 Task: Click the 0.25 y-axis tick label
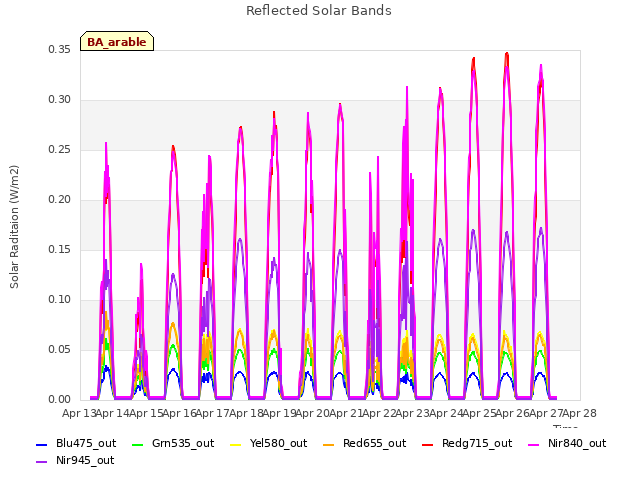tap(60, 149)
